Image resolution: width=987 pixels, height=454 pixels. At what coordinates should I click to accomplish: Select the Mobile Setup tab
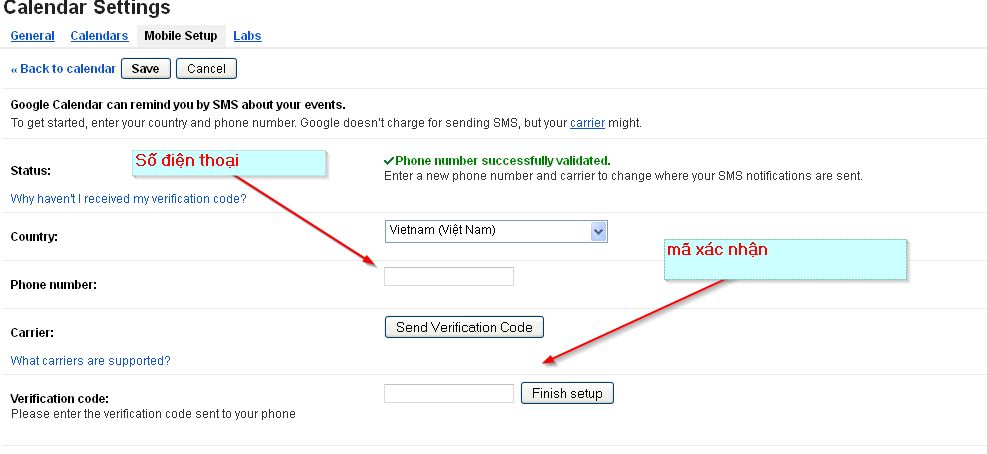tap(180, 36)
